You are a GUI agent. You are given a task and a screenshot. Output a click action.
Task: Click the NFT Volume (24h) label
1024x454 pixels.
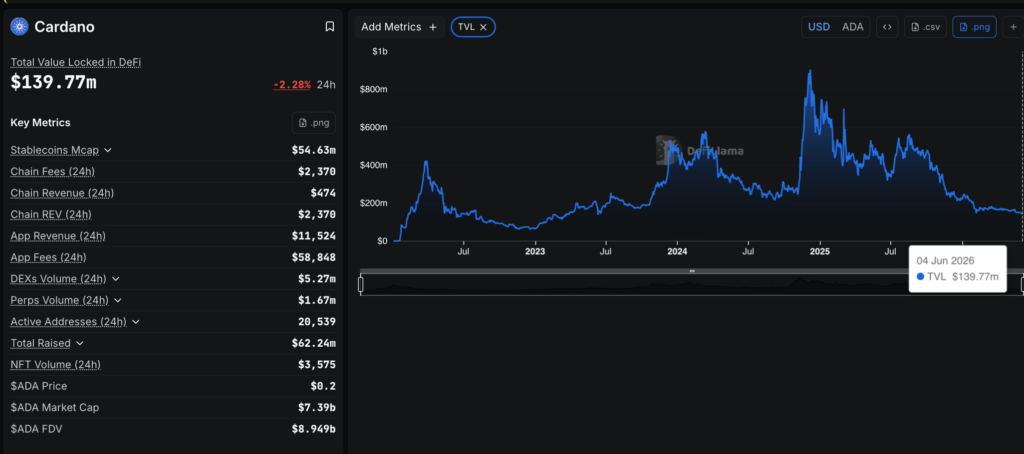click(56, 365)
